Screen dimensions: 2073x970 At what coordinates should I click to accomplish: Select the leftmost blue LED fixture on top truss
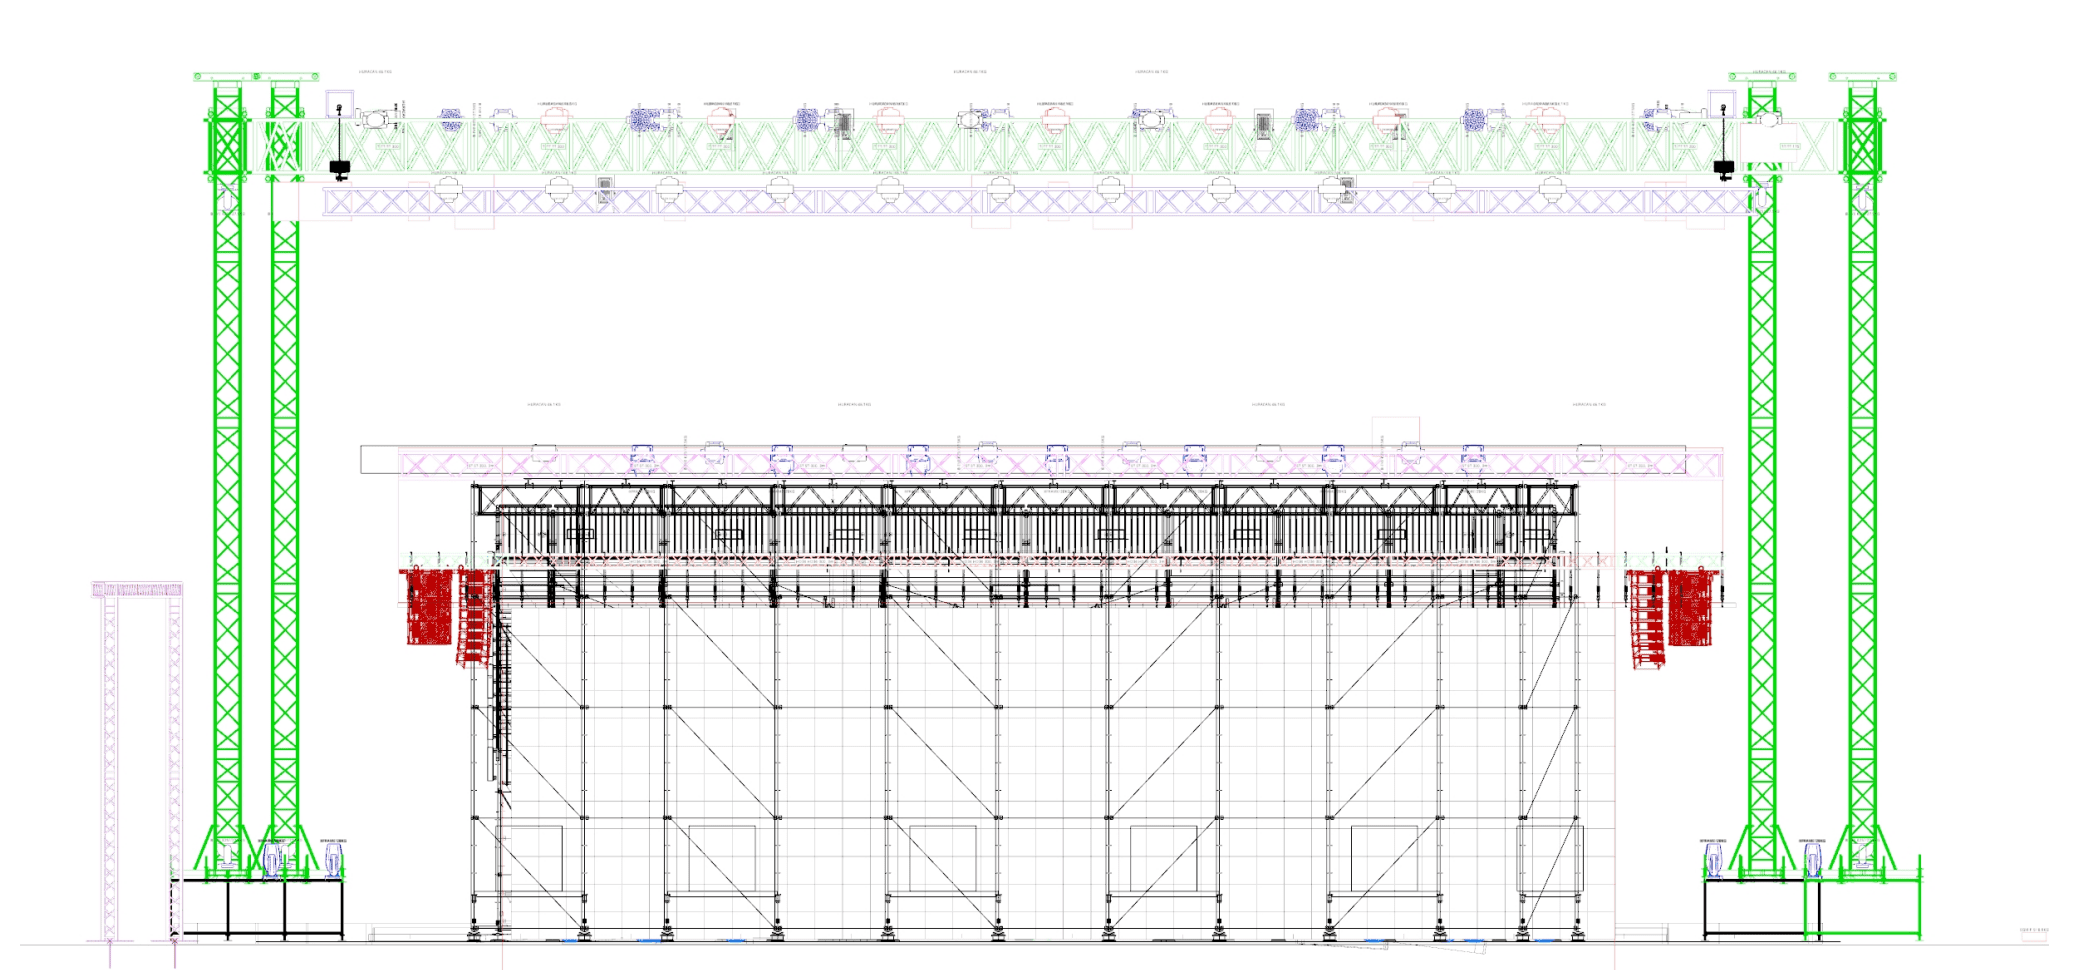click(451, 118)
